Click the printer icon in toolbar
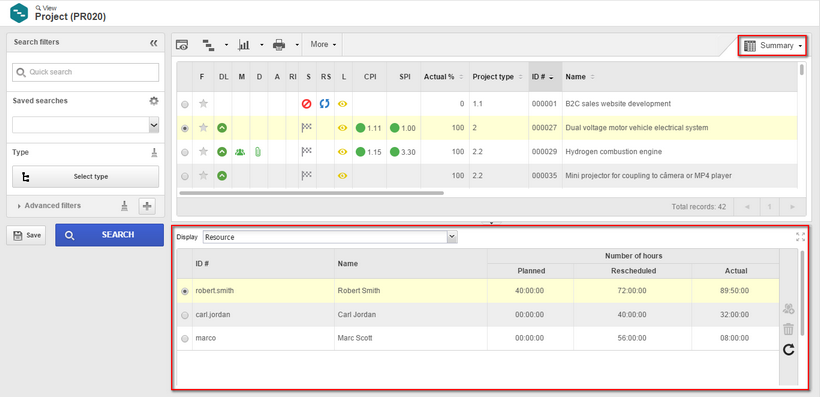820x397 pixels. [279, 45]
